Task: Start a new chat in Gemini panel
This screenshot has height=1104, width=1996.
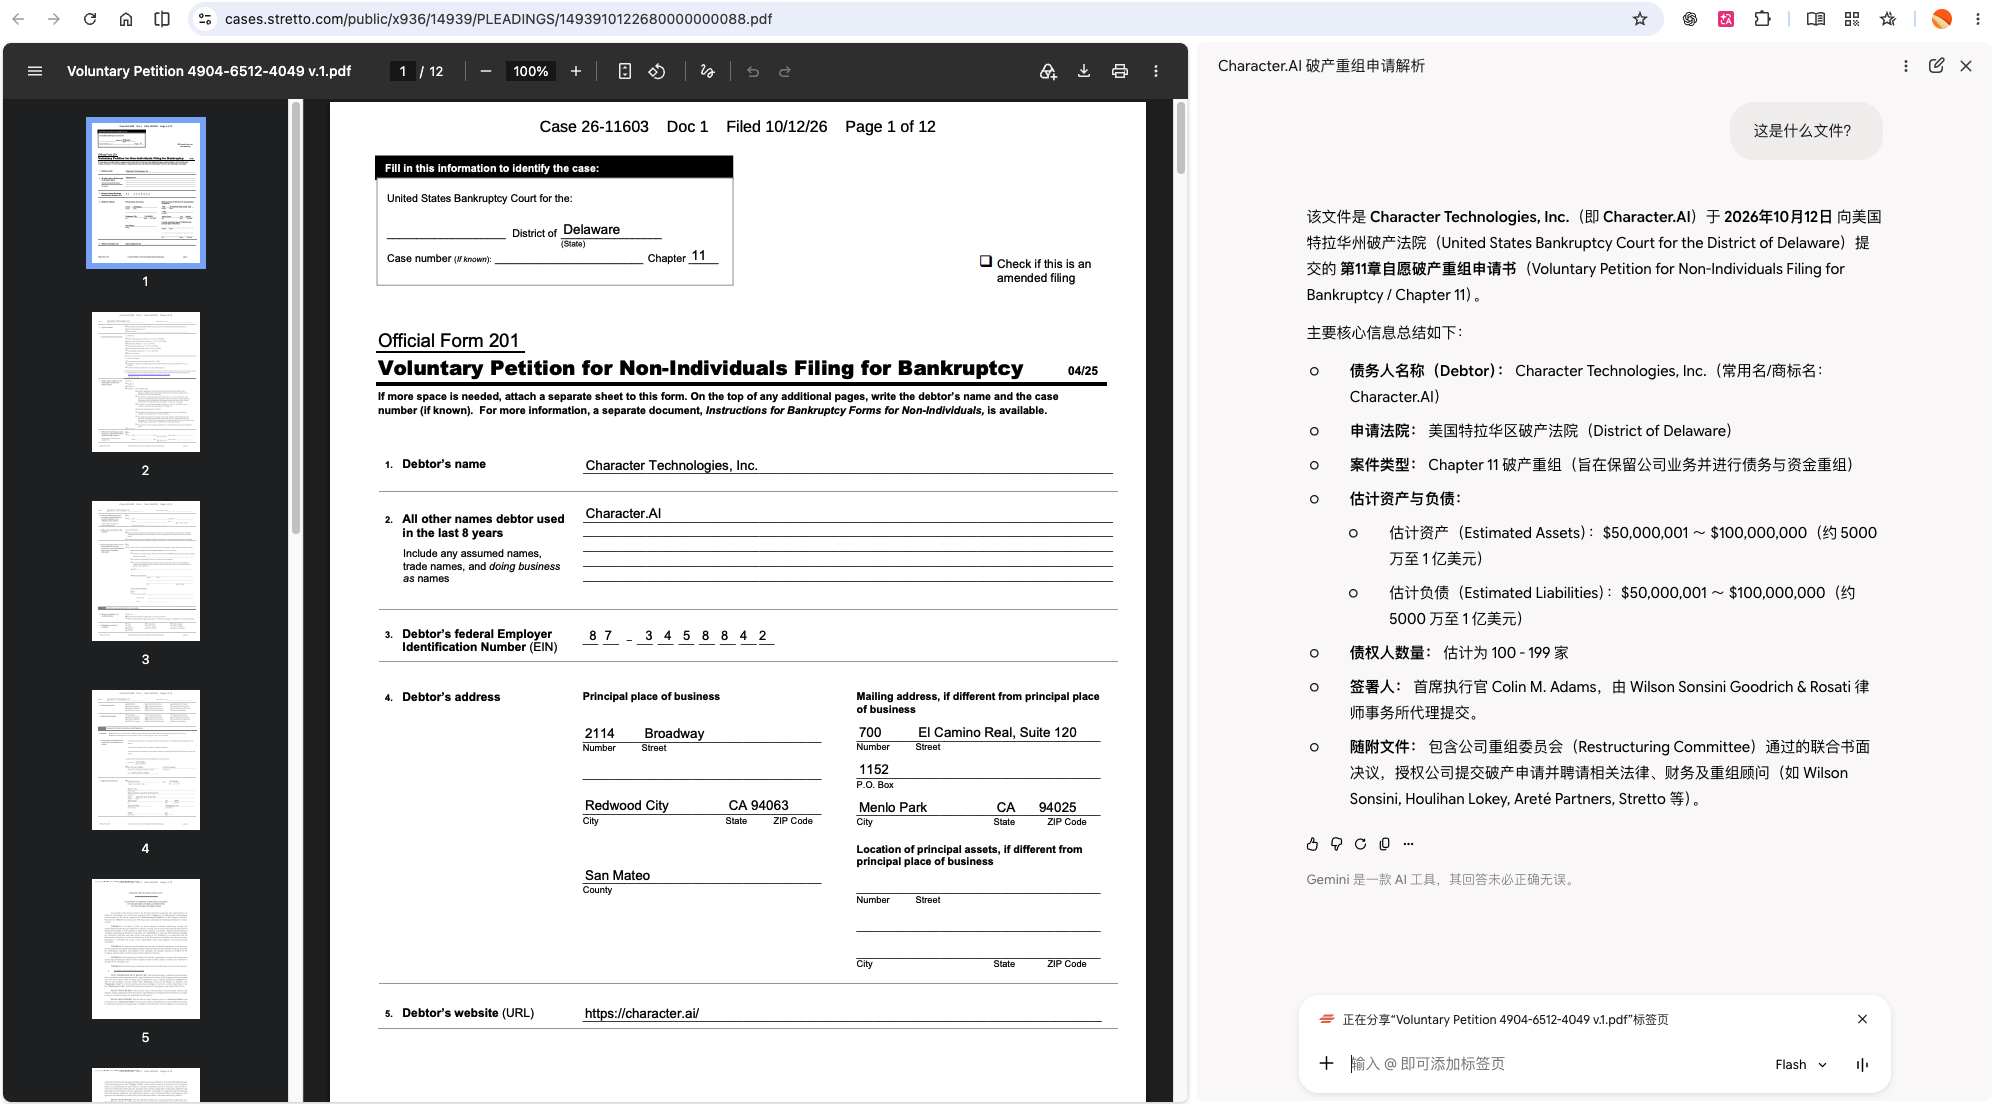Action: [1936, 66]
